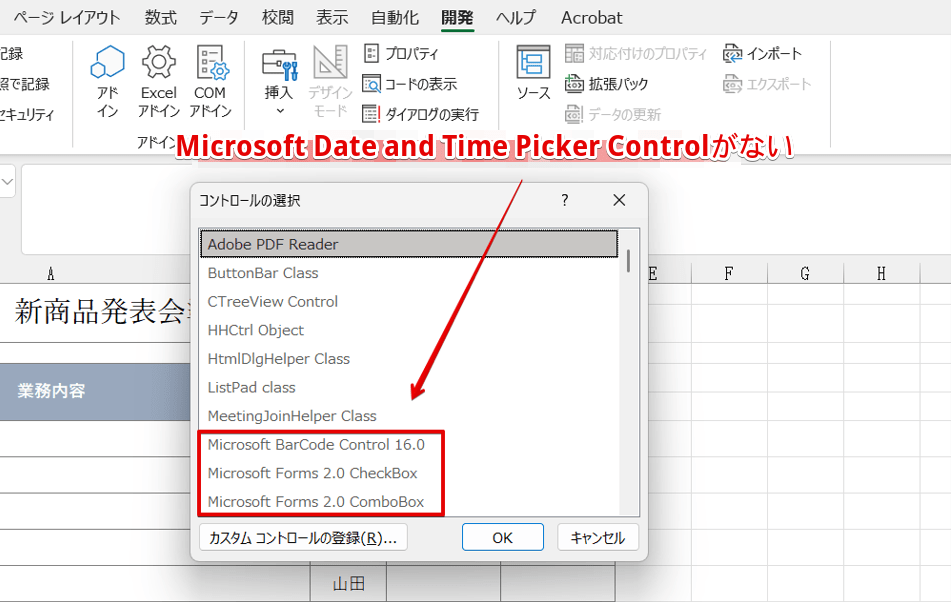Screen dimensions: 951x602
Task: Click the 業務内容 header cell
Action: (95, 392)
